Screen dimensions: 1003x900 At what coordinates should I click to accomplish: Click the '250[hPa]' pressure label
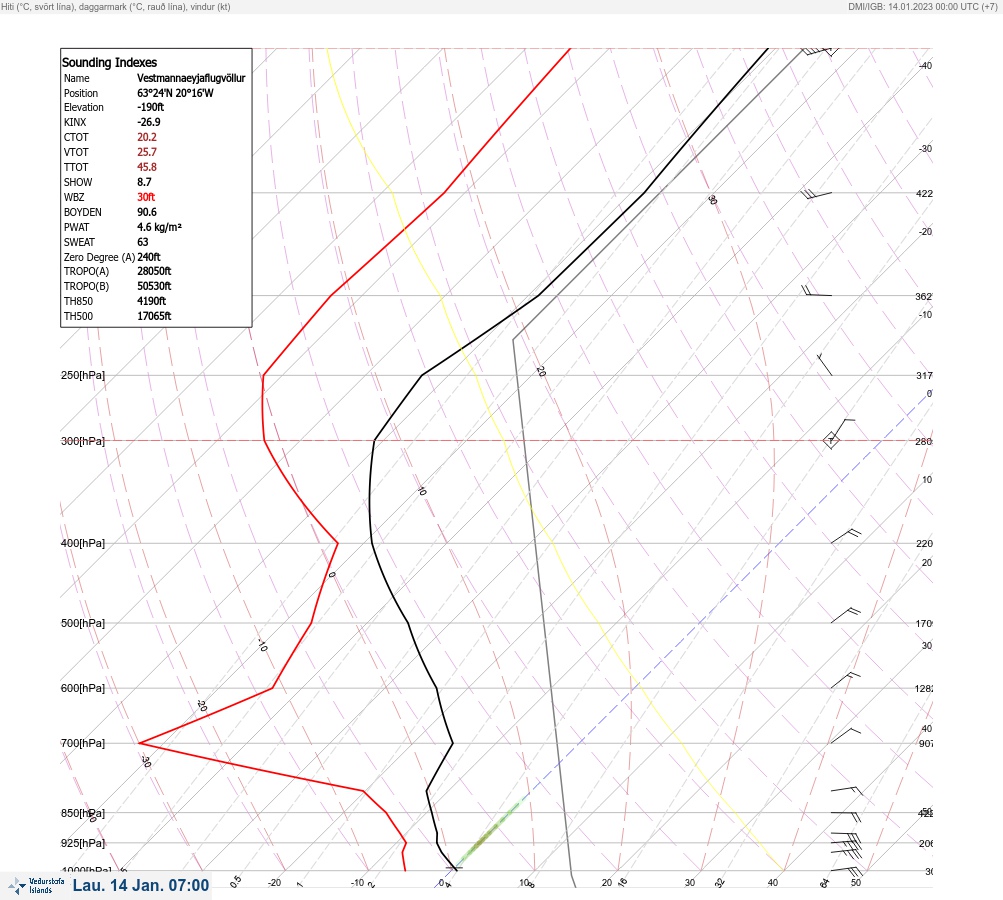coord(83,375)
